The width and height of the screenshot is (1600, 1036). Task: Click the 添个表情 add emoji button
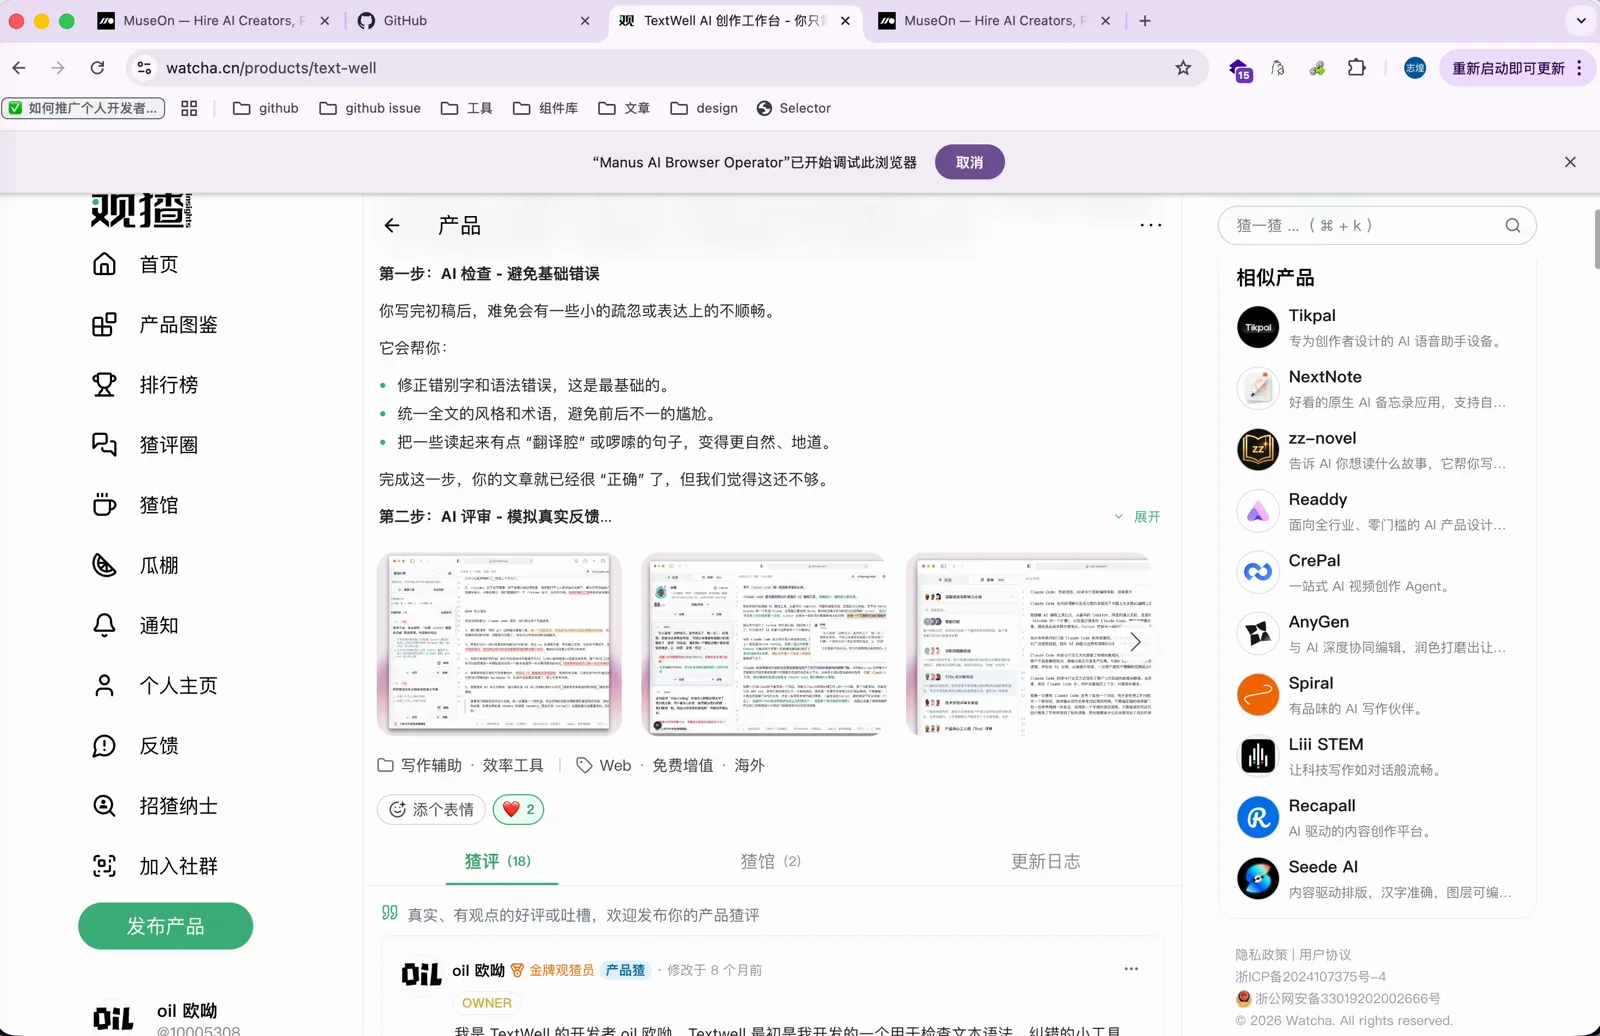[432, 809]
